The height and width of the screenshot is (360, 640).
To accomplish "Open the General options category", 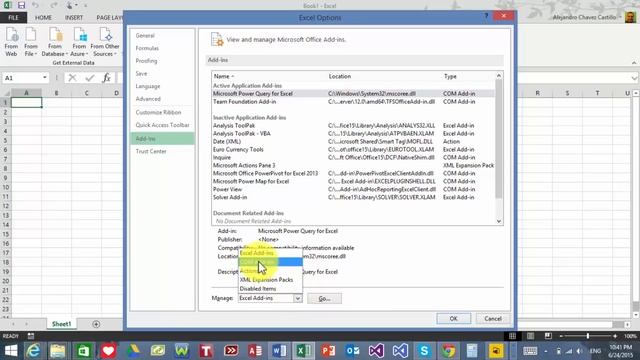I will (145, 36).
